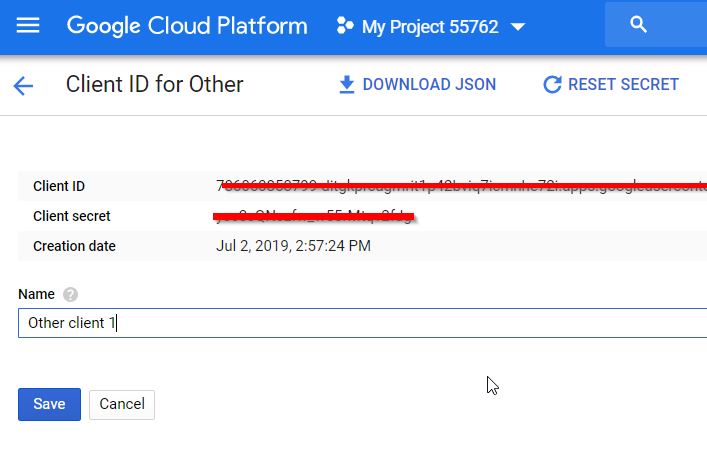
Task: Click the Name field label
Action: (x=36, y=294)
